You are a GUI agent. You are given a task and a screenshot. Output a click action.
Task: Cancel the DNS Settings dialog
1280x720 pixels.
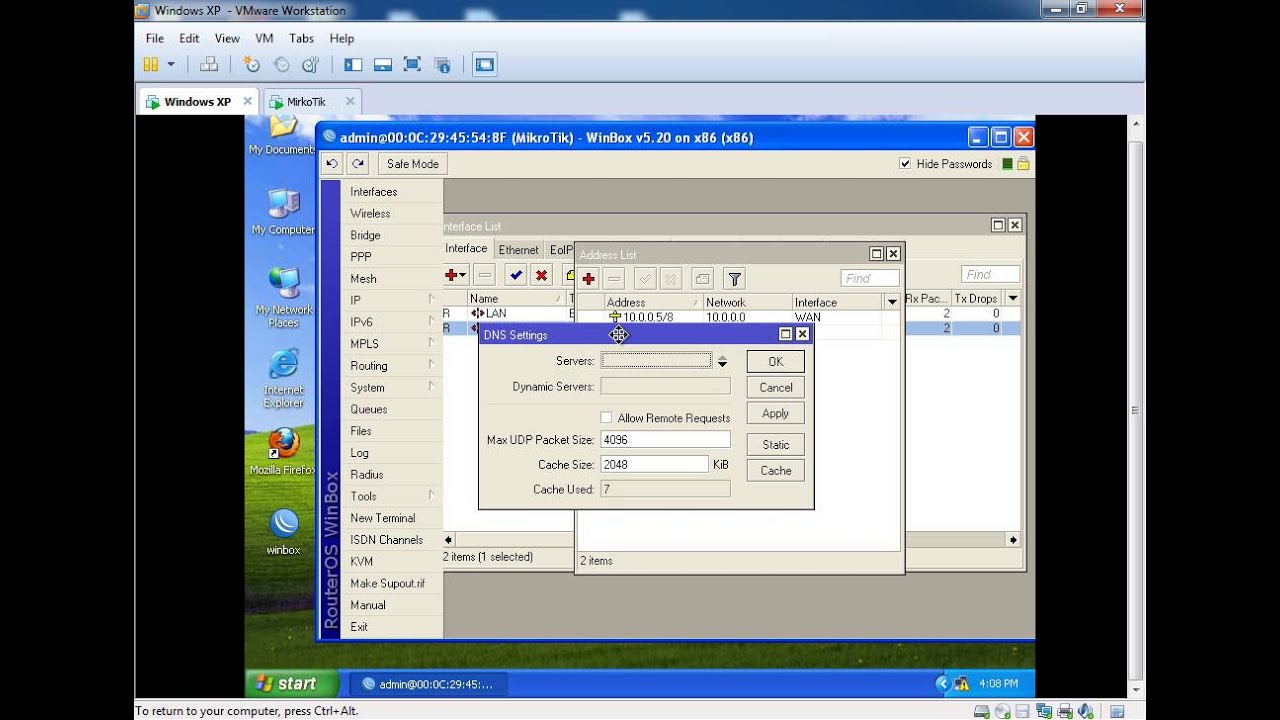[775, 388]
